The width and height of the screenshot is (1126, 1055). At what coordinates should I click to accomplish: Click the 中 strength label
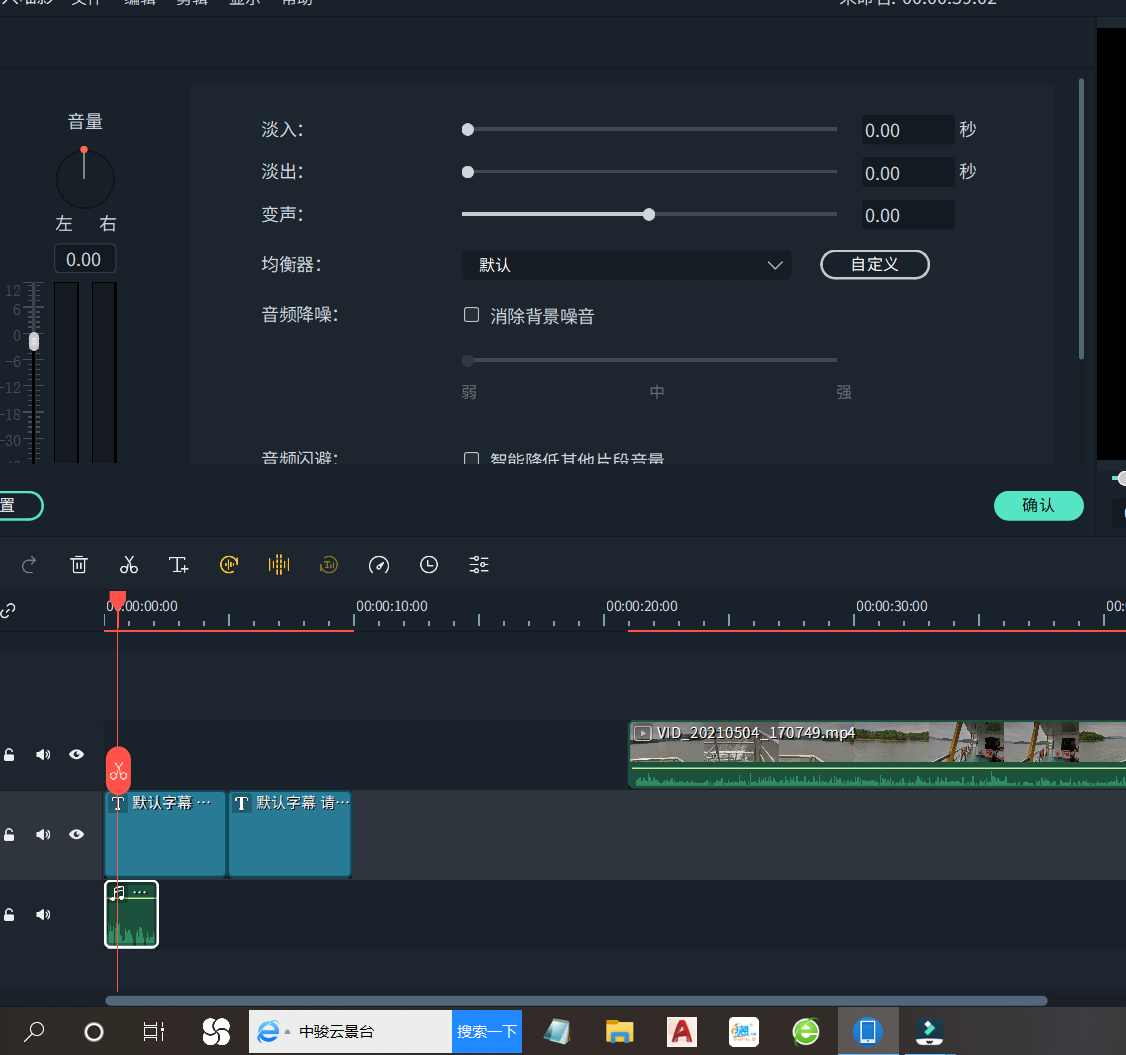tap(656, 392)
